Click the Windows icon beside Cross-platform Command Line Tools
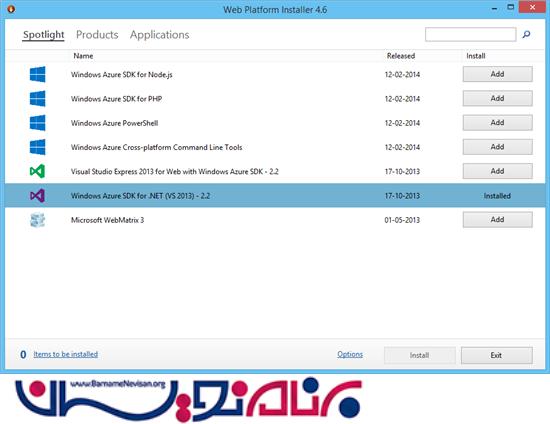Image resolution: width=550 pixels, height=424 pixels. (38, 147)
